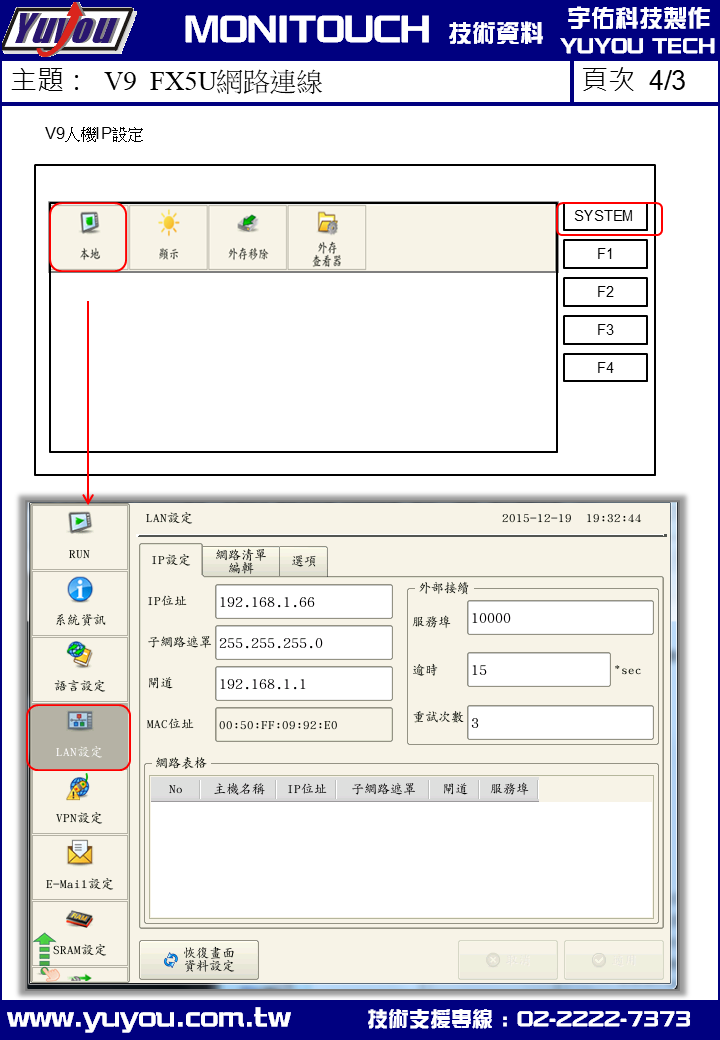Click the MAC位址 field
The image size is (720, 1040).
coord(304,724)
